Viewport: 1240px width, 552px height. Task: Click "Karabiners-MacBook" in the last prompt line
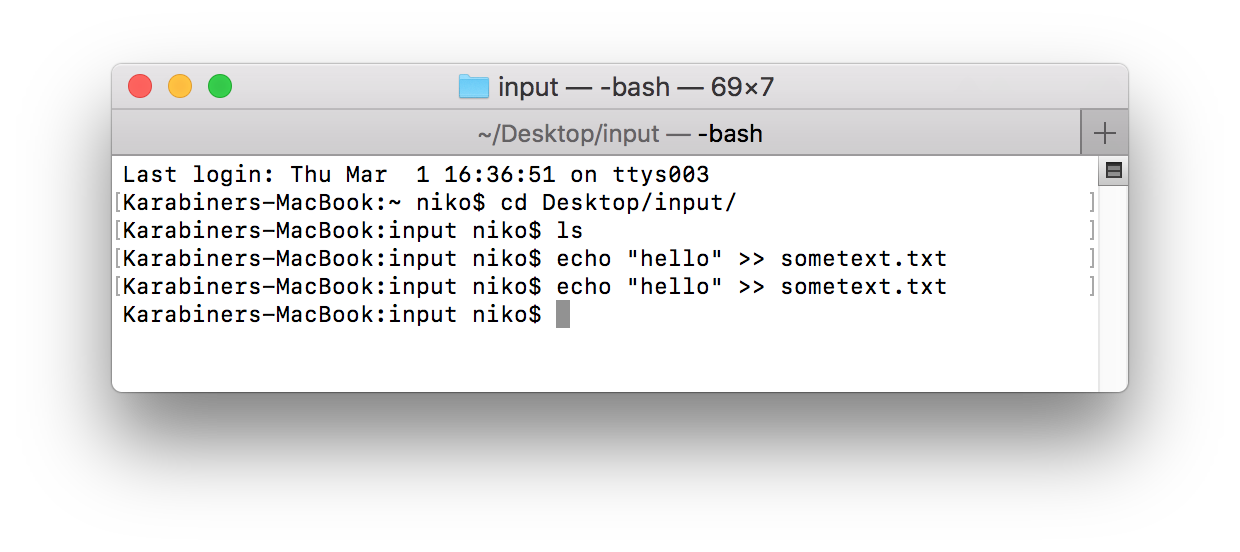[248, 315]
